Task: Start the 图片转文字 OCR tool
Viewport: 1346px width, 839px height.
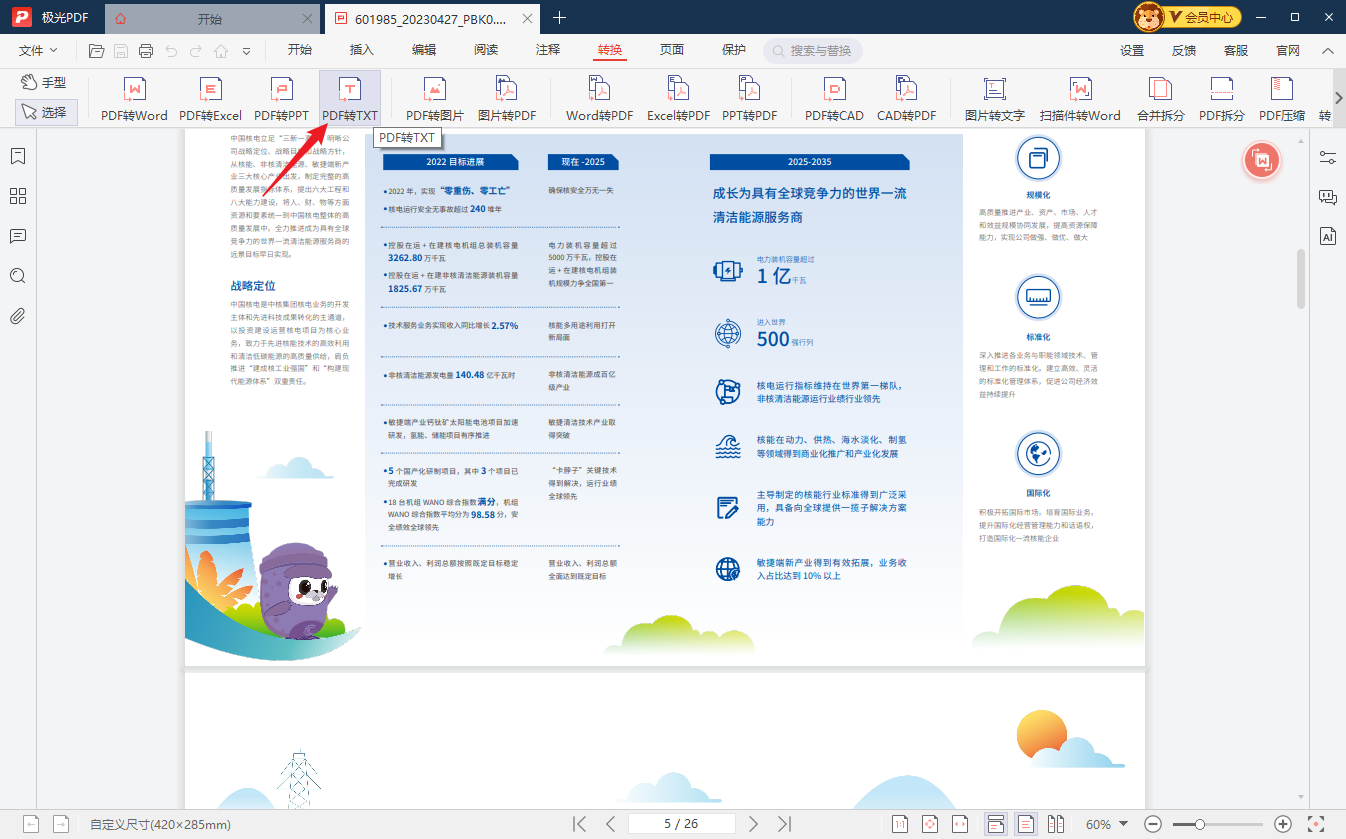Action: [x=993, y=97]
